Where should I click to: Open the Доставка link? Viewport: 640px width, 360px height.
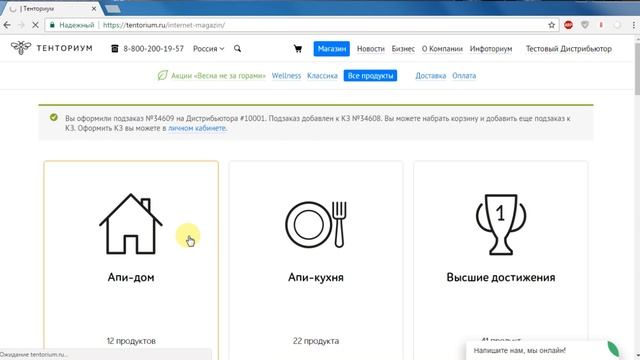point(431,76)
